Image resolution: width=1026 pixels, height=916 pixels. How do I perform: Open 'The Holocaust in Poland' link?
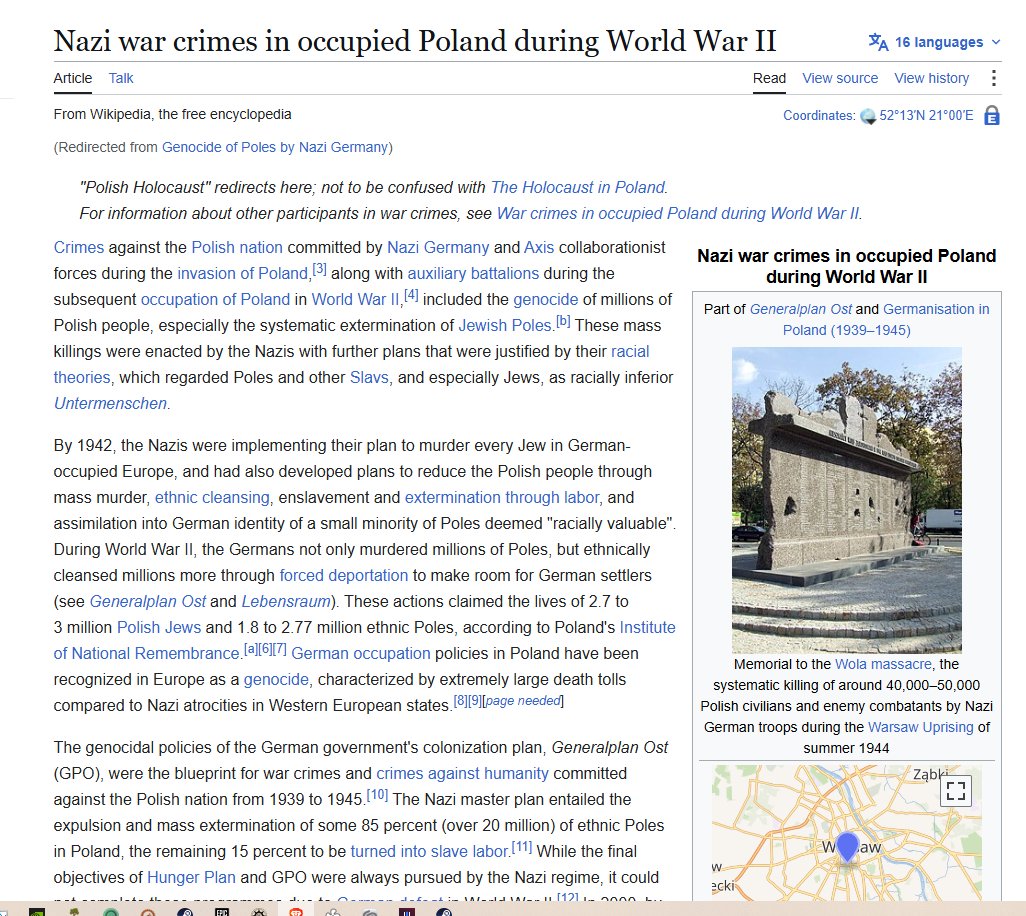(578, 188)
